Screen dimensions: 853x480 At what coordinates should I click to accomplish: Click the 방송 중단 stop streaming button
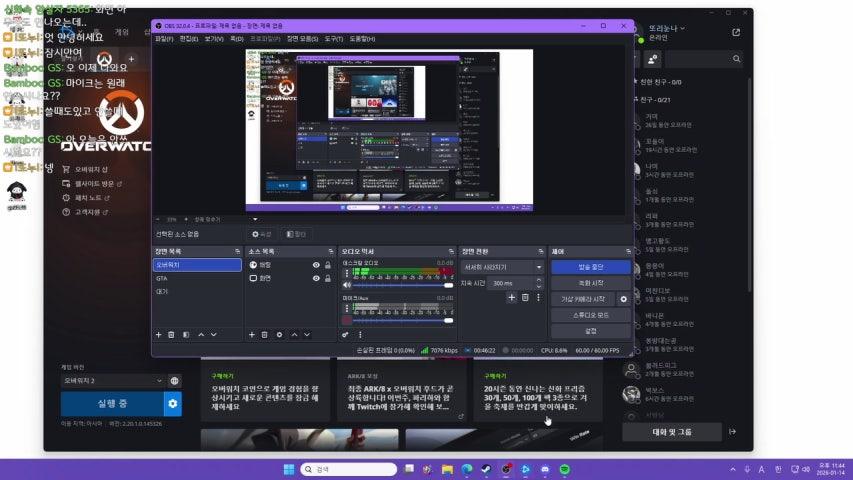(x=590, y=267)
